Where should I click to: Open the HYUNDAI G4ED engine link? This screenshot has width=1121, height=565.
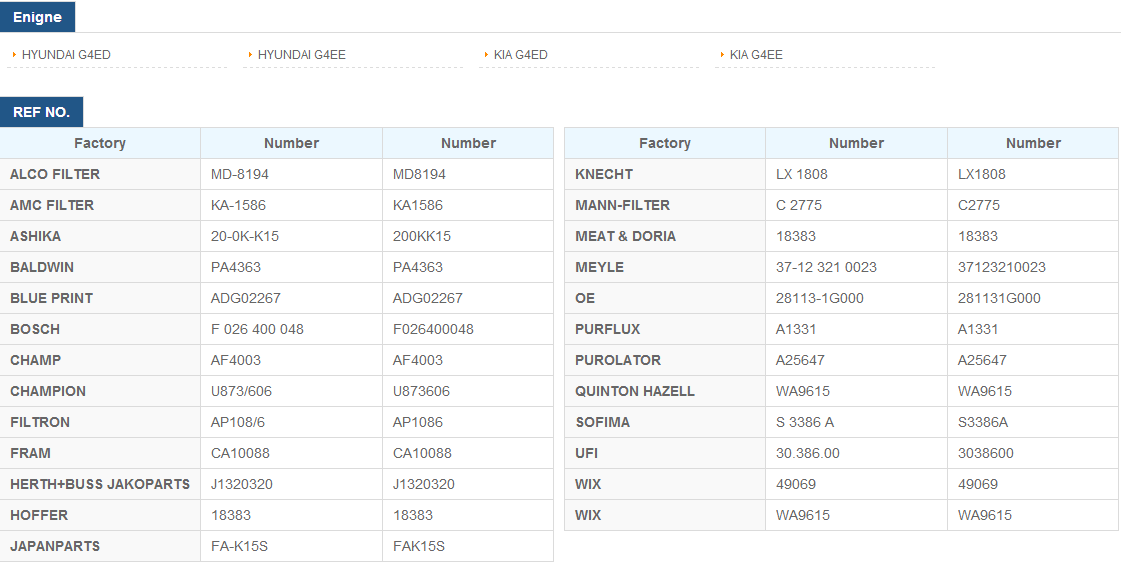[66, 54]
